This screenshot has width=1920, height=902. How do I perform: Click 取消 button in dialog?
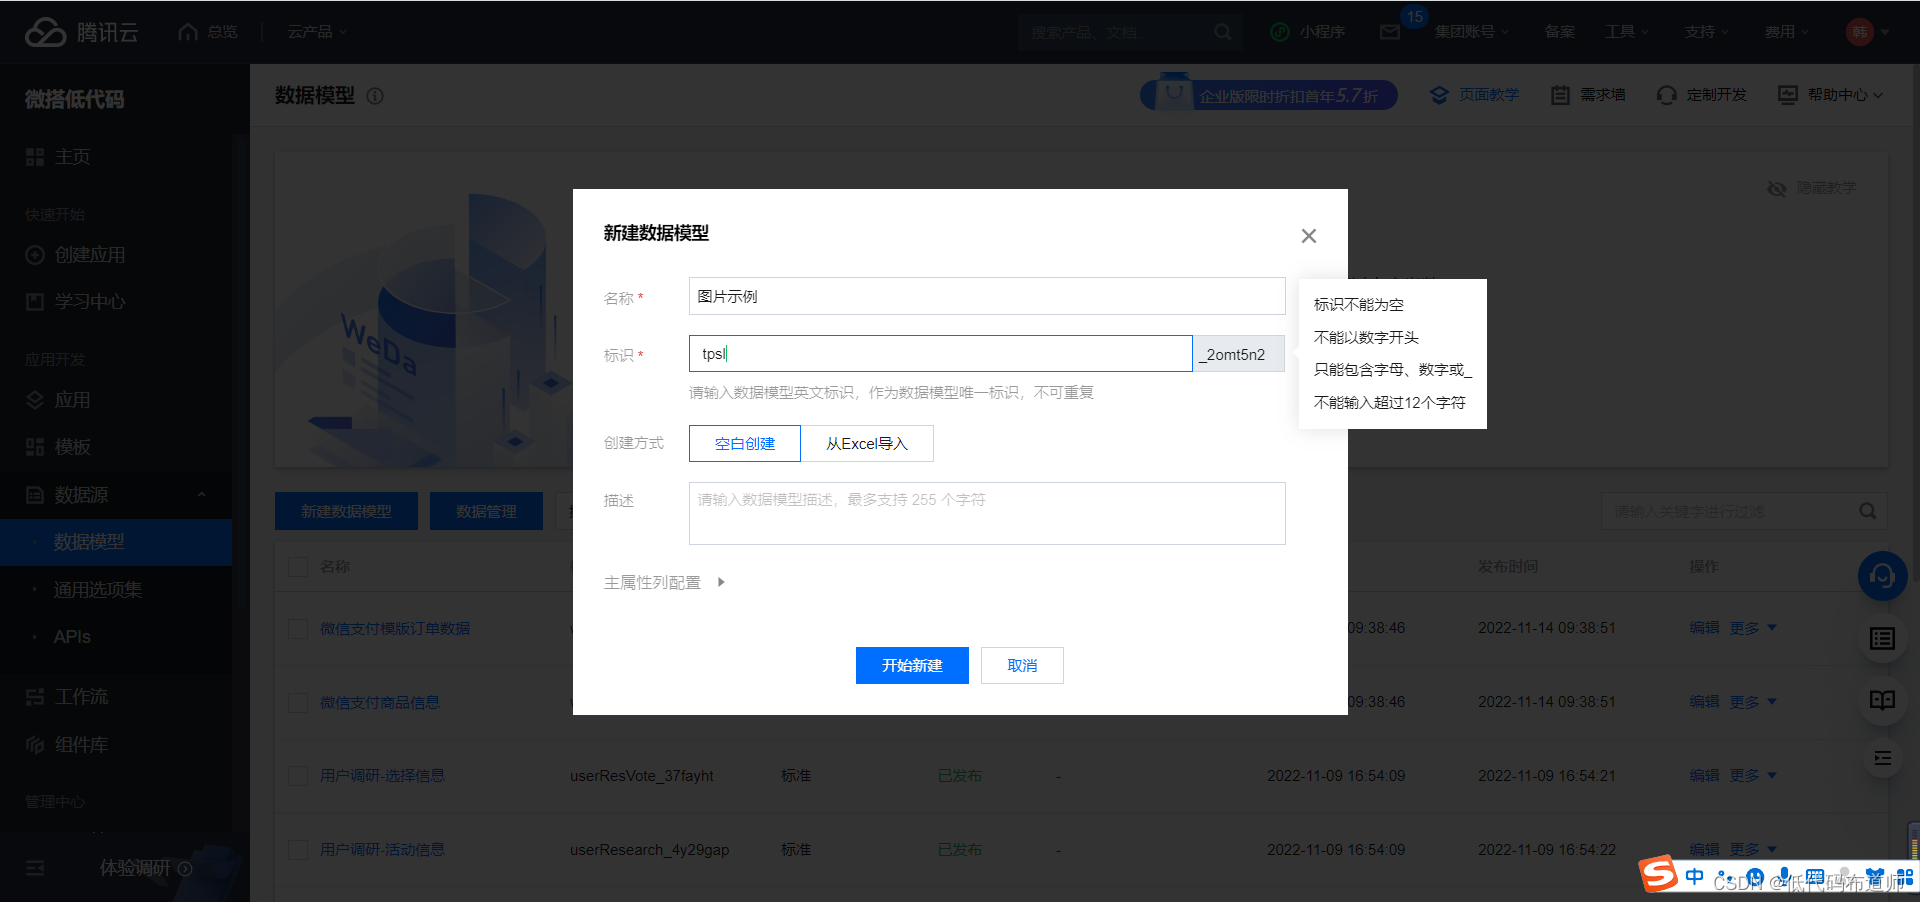click(1022, 666)
